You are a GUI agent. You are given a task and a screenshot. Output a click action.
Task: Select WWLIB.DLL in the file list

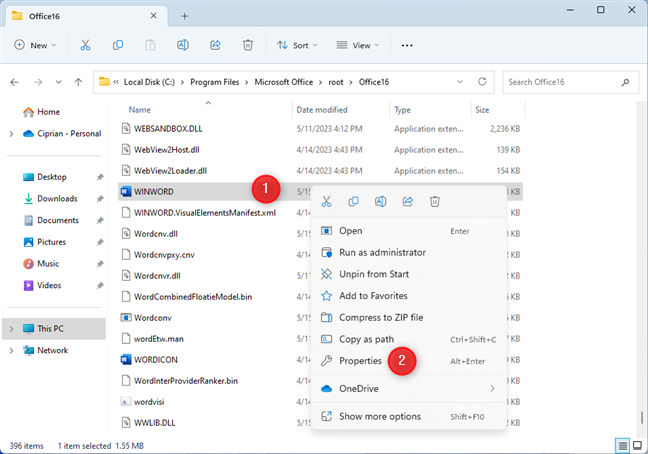pyautogui.click(x=155, y=423)
